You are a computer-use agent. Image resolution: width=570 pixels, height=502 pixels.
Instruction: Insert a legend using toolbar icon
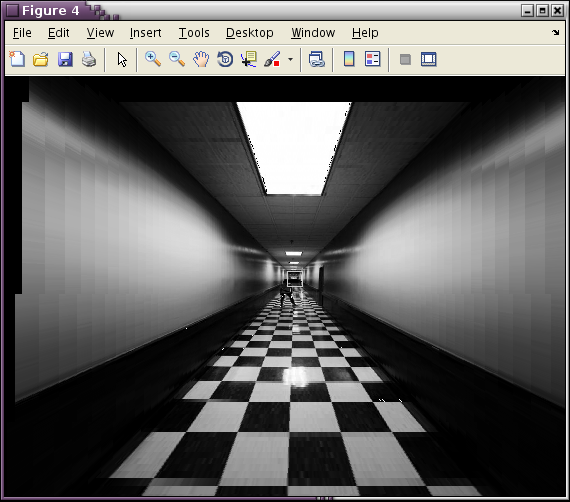(373, 59)
